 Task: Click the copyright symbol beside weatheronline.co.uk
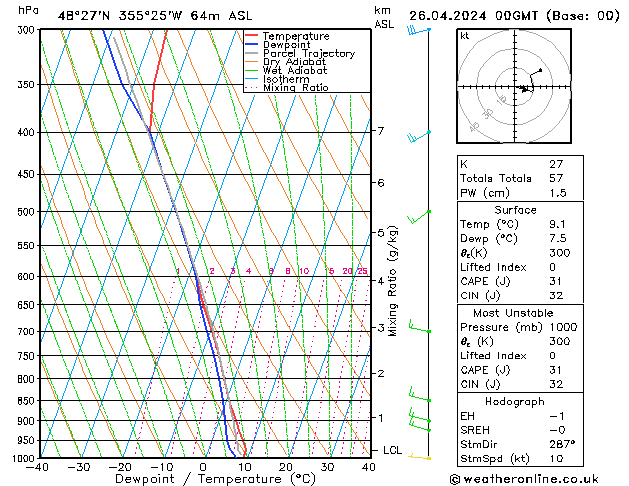pyautogui.click(x=457, y=480)
